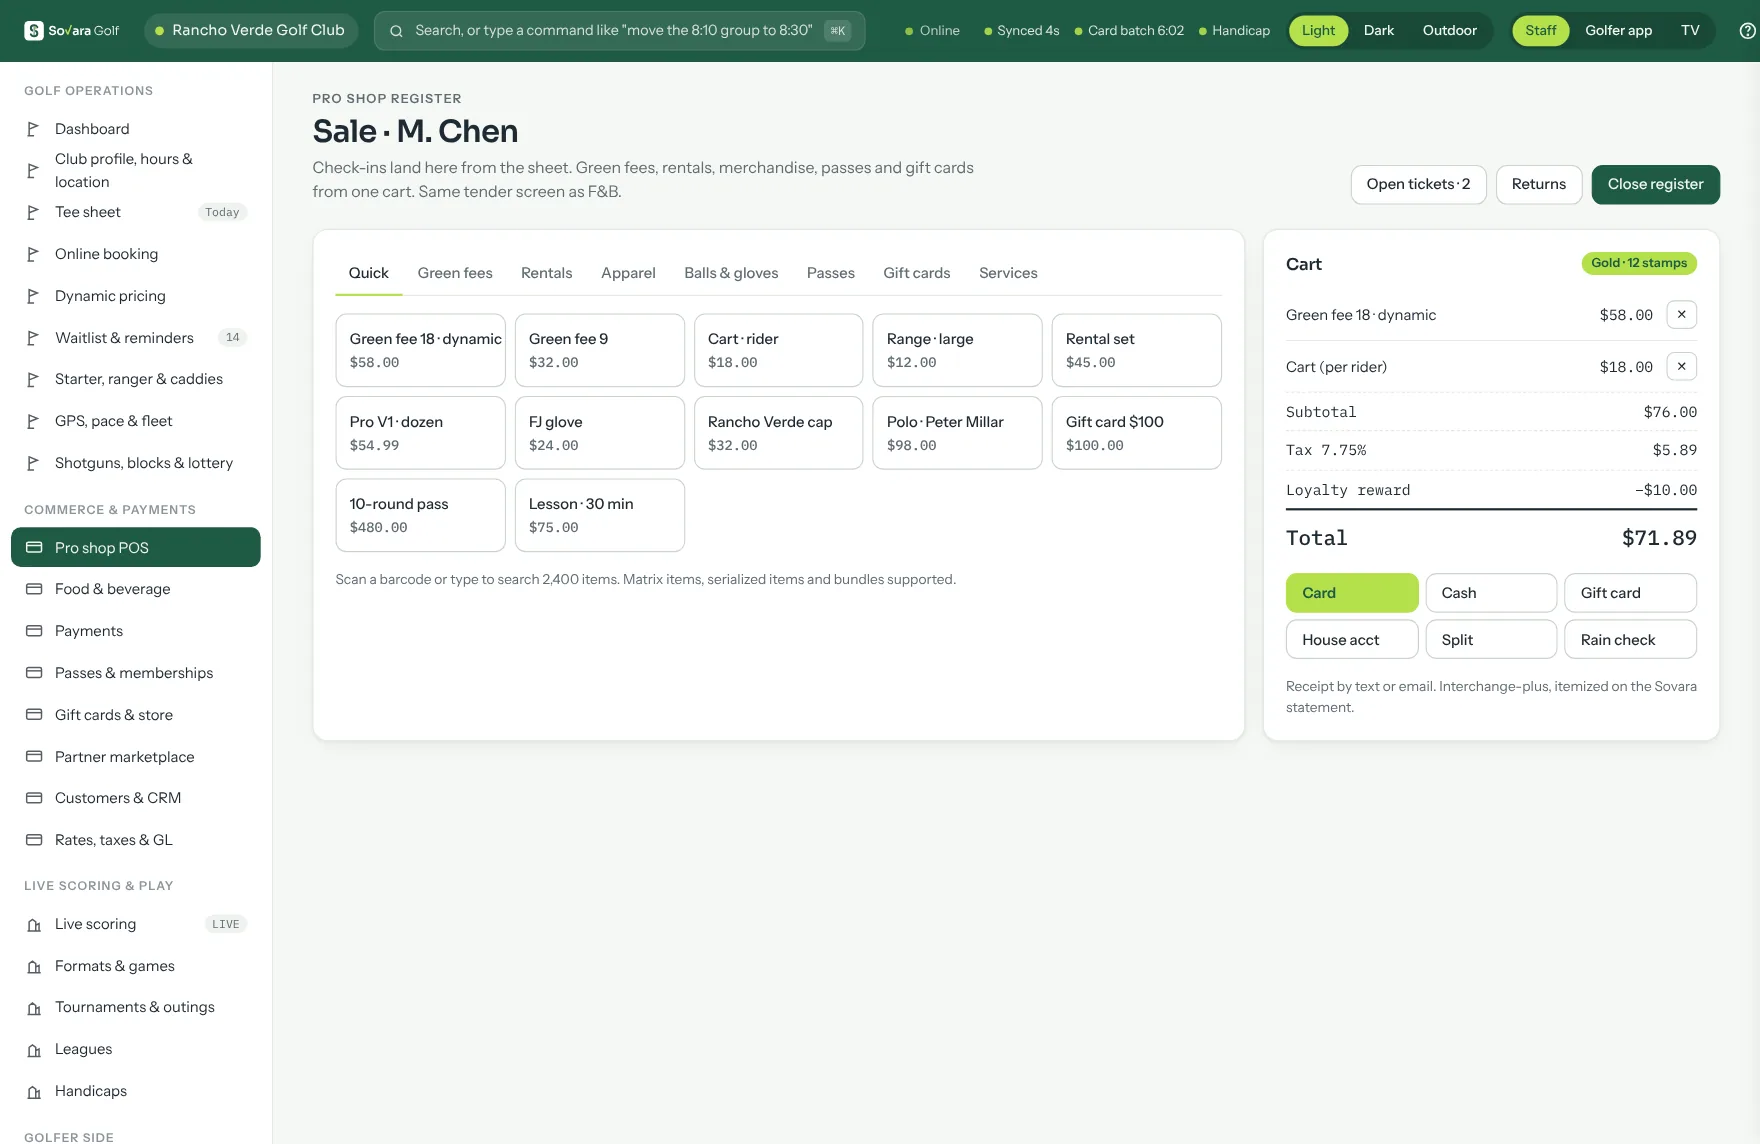Select Cash as tender
The width and height of the screenshot is (1760, 1144).
coord(1491,593)
